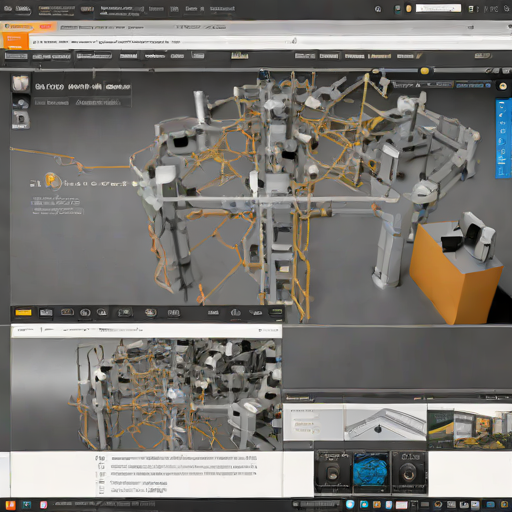
Task: Select the dark camera device thumbnail on the left
Action: pos(333,472)
